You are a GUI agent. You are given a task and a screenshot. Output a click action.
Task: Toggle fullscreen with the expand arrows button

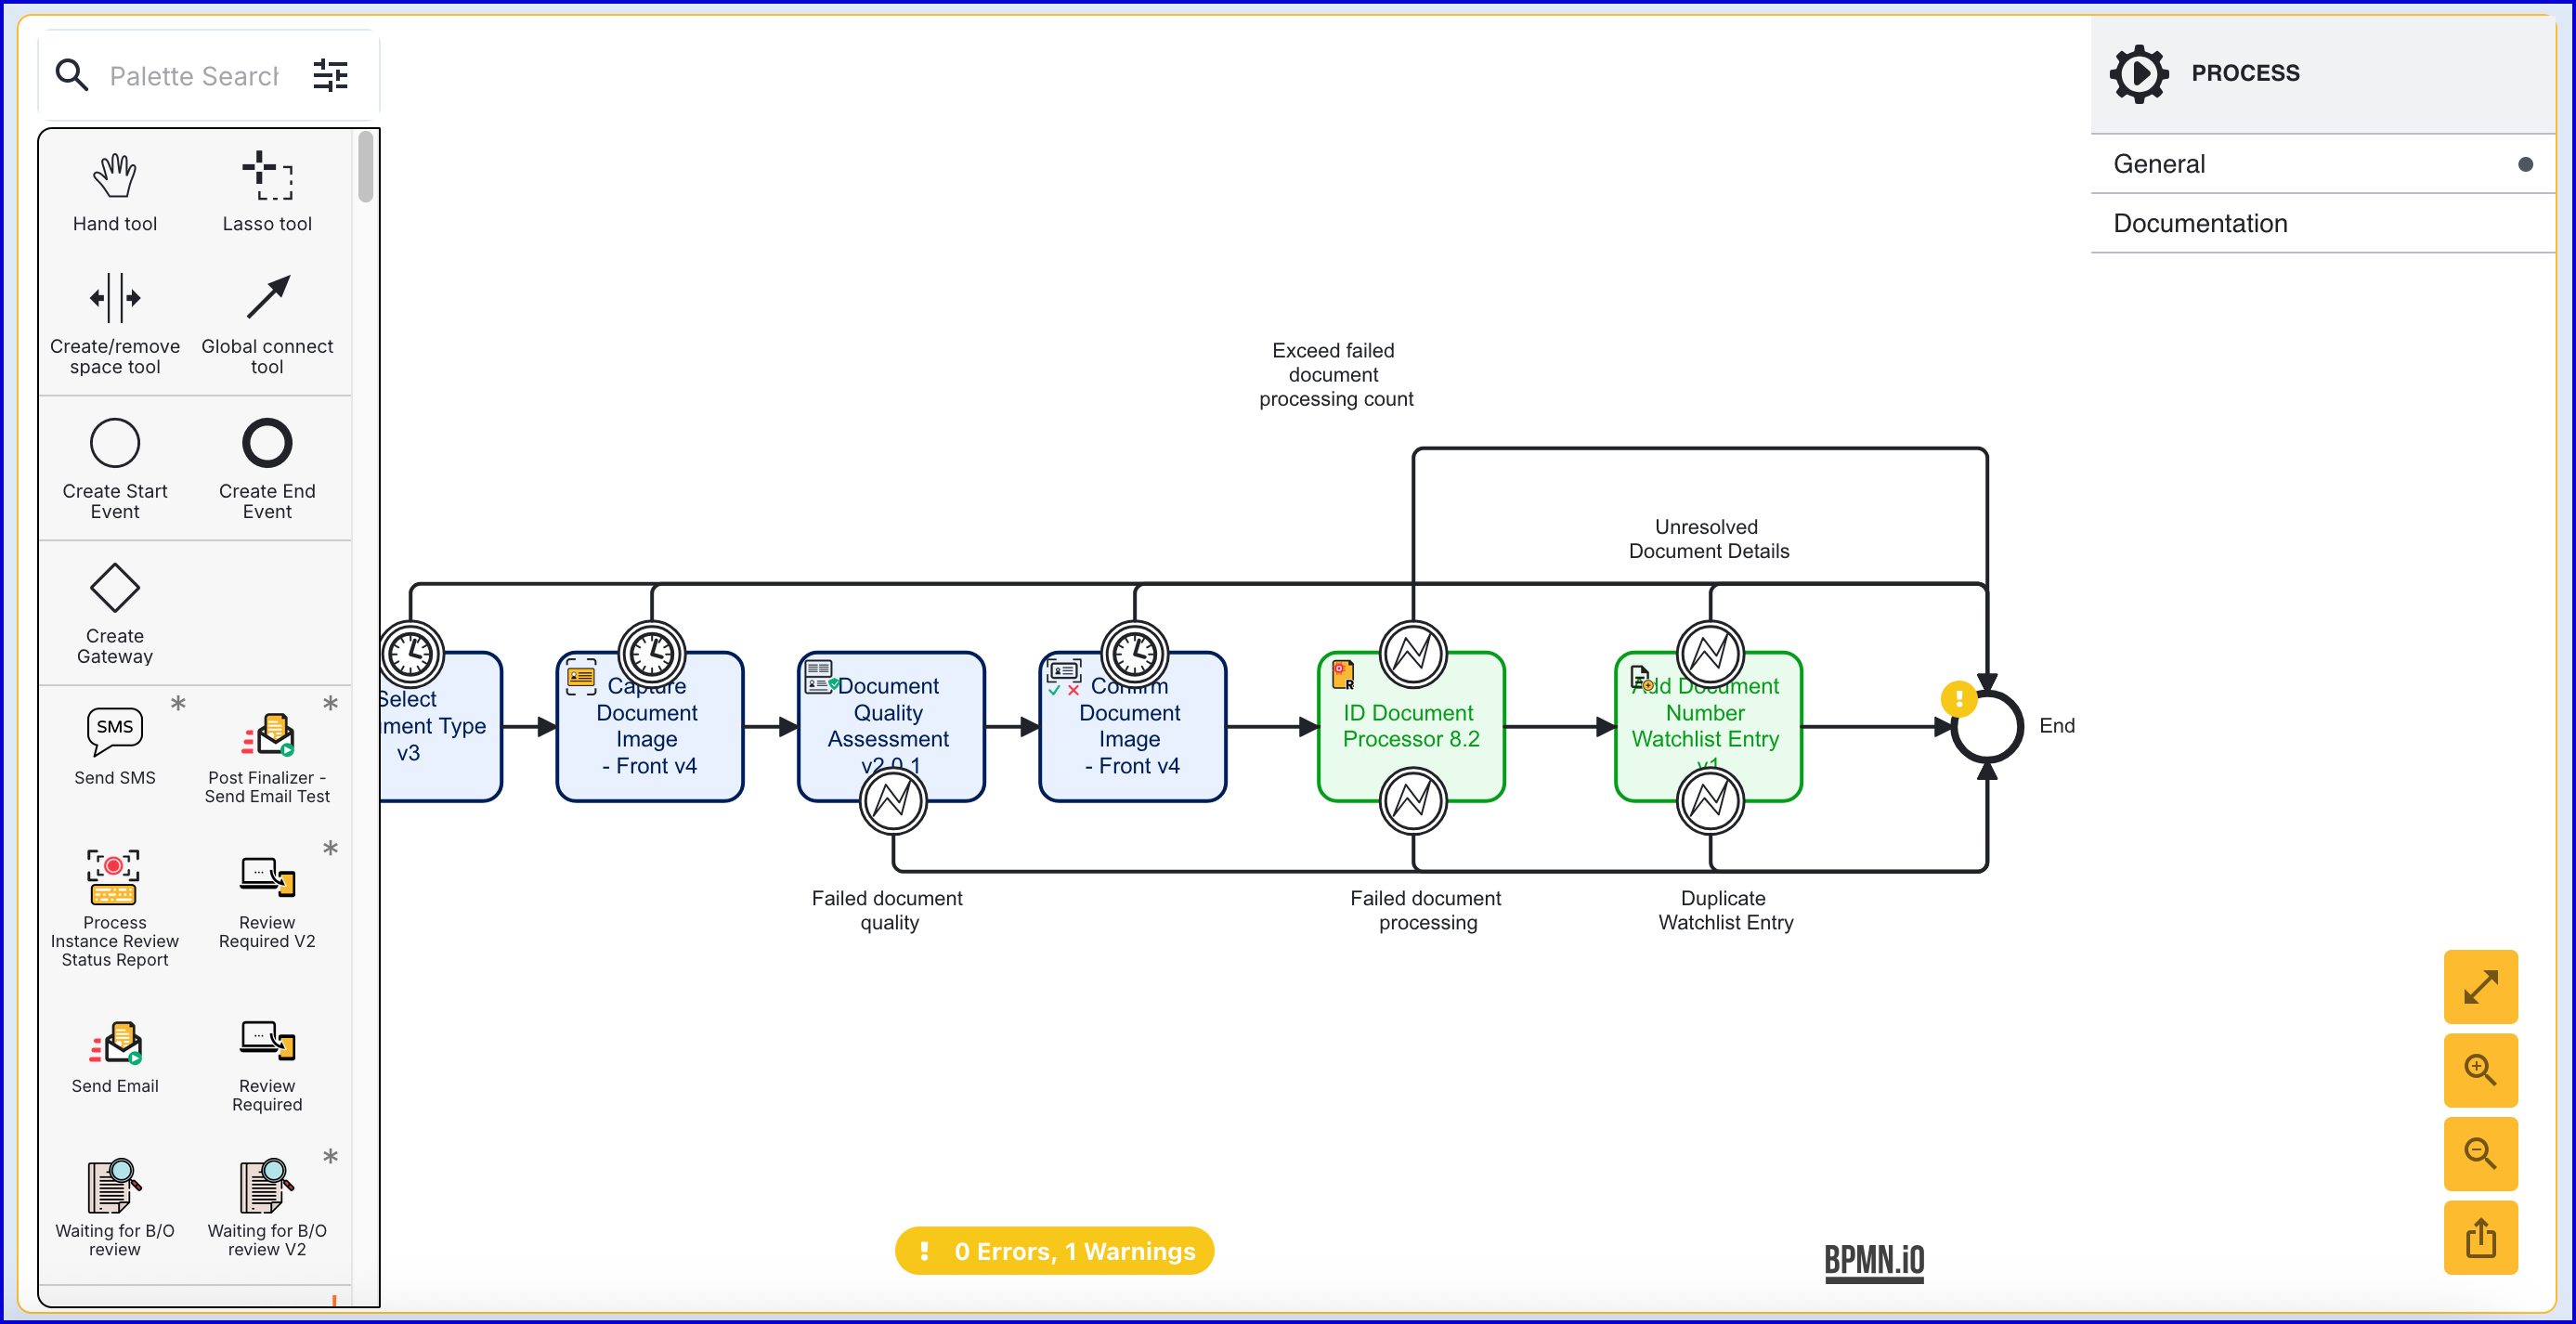click(2479, 986)
